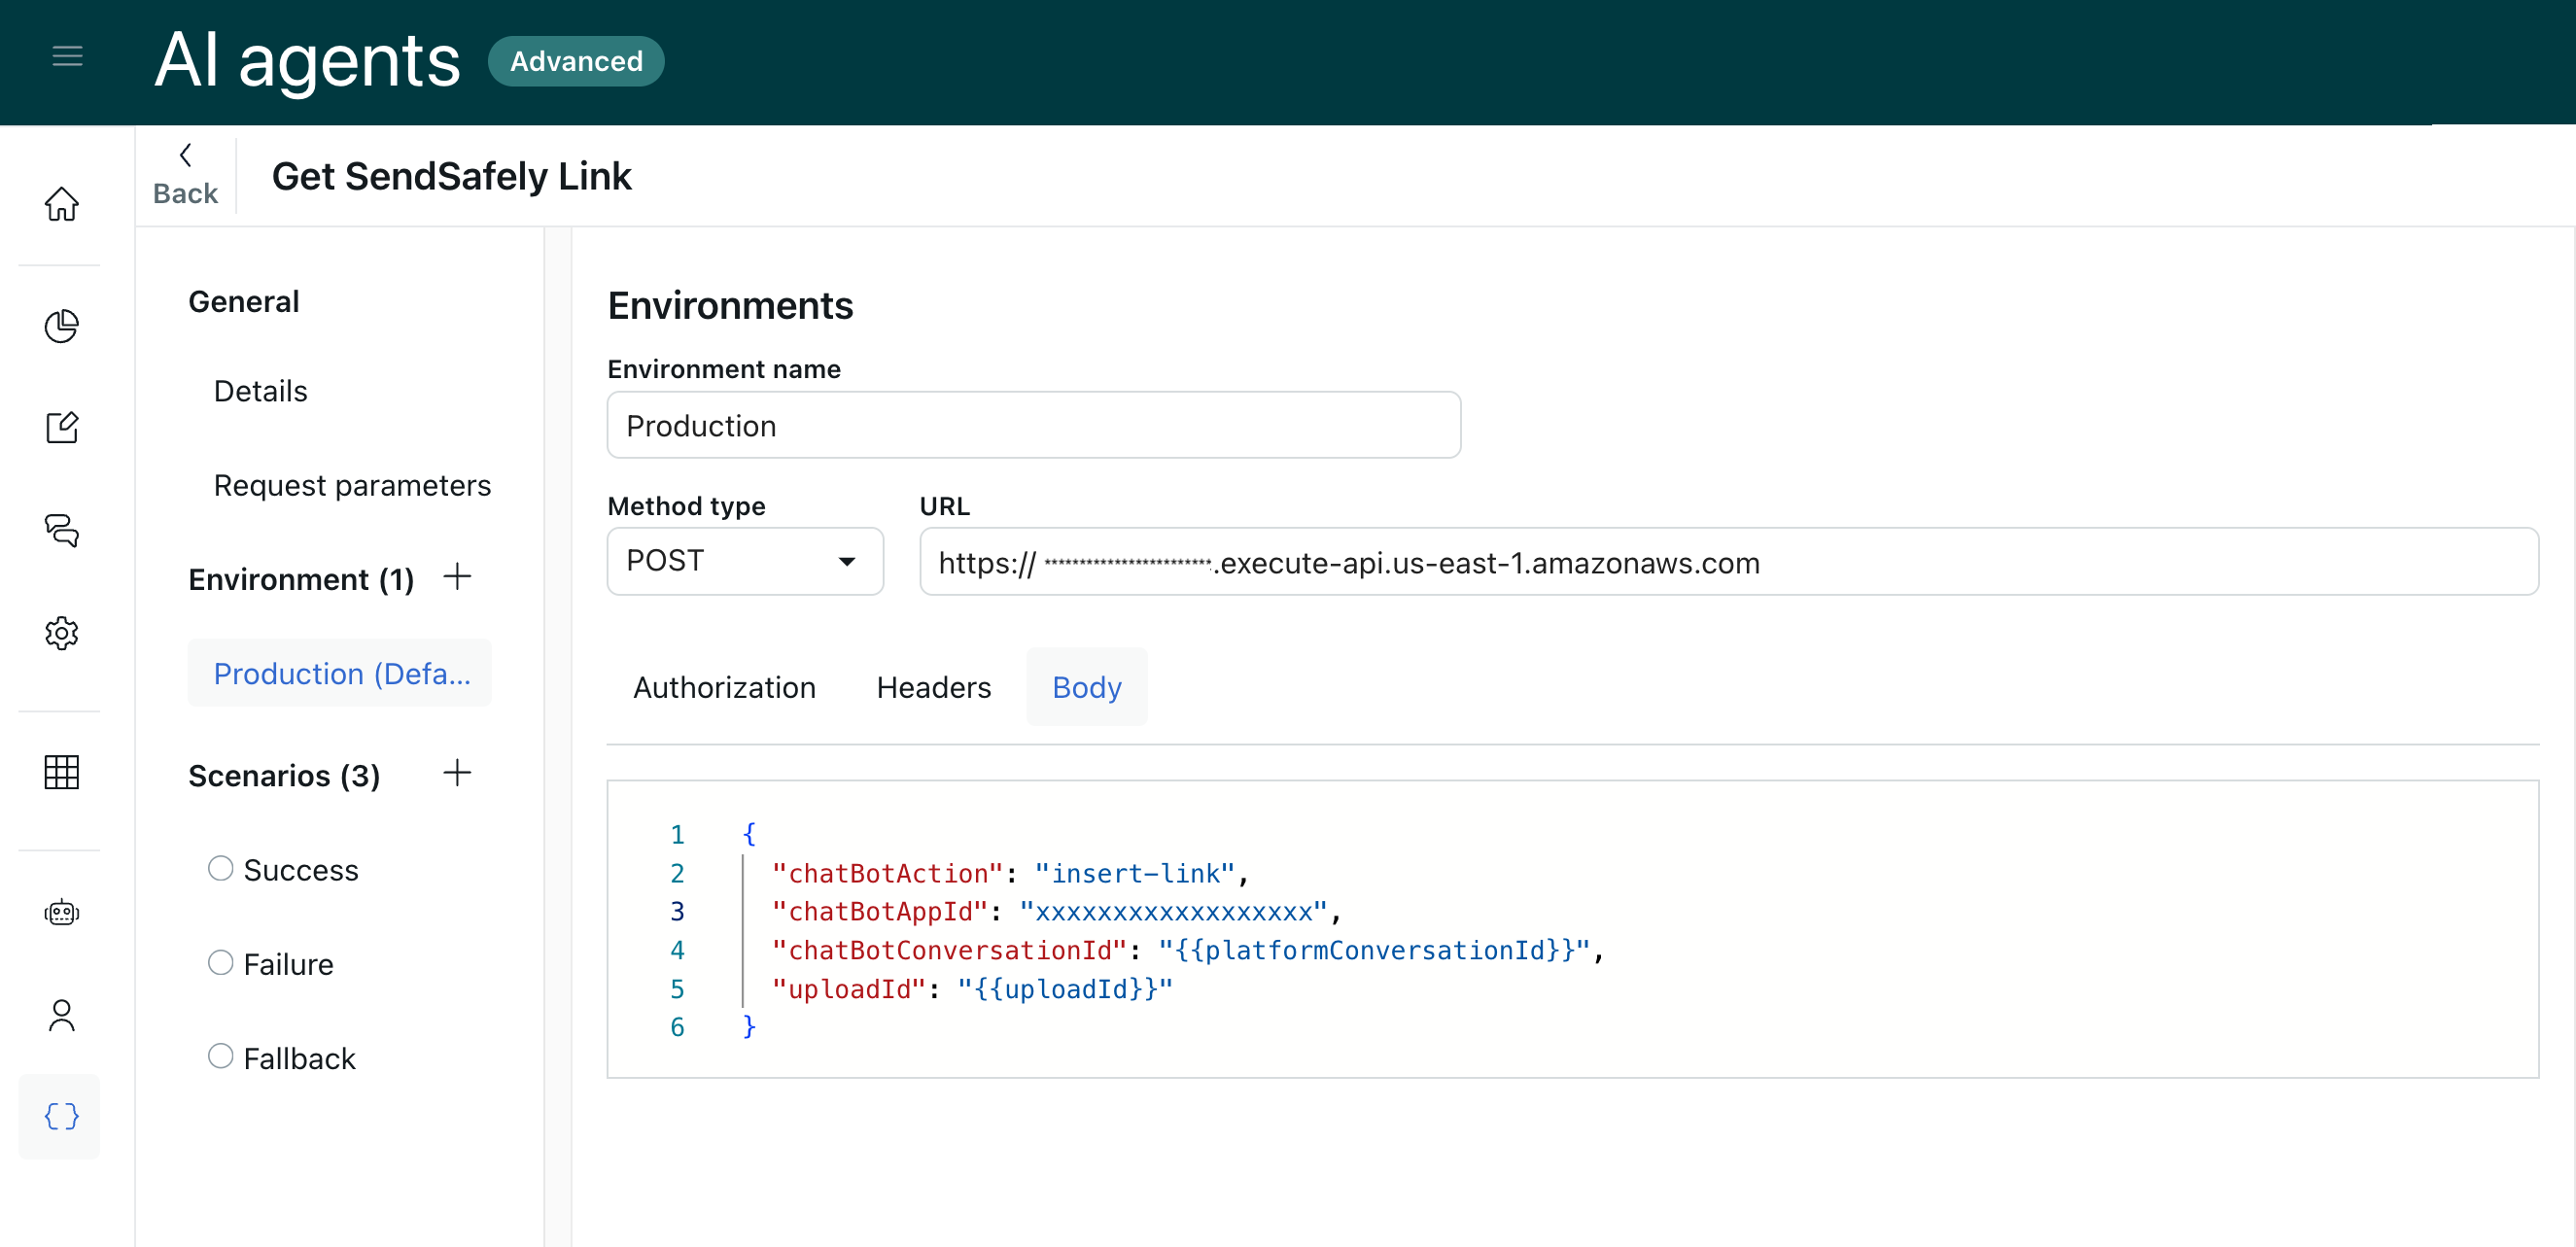The height and width of the screenshot is (1247, 2576).
Task: Open the pie chart analytics icon
Action: pyautogui.click(x=61, y=326)
